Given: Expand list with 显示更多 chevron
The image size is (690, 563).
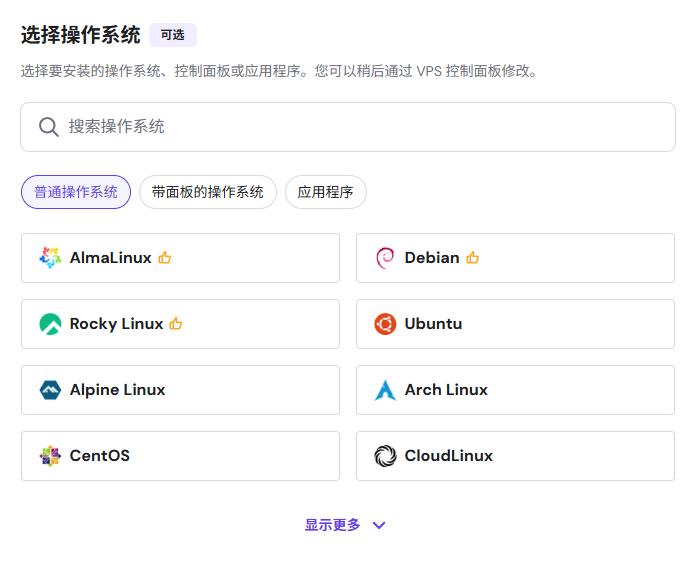Looking at the screenshot, I should pos(379,525).
